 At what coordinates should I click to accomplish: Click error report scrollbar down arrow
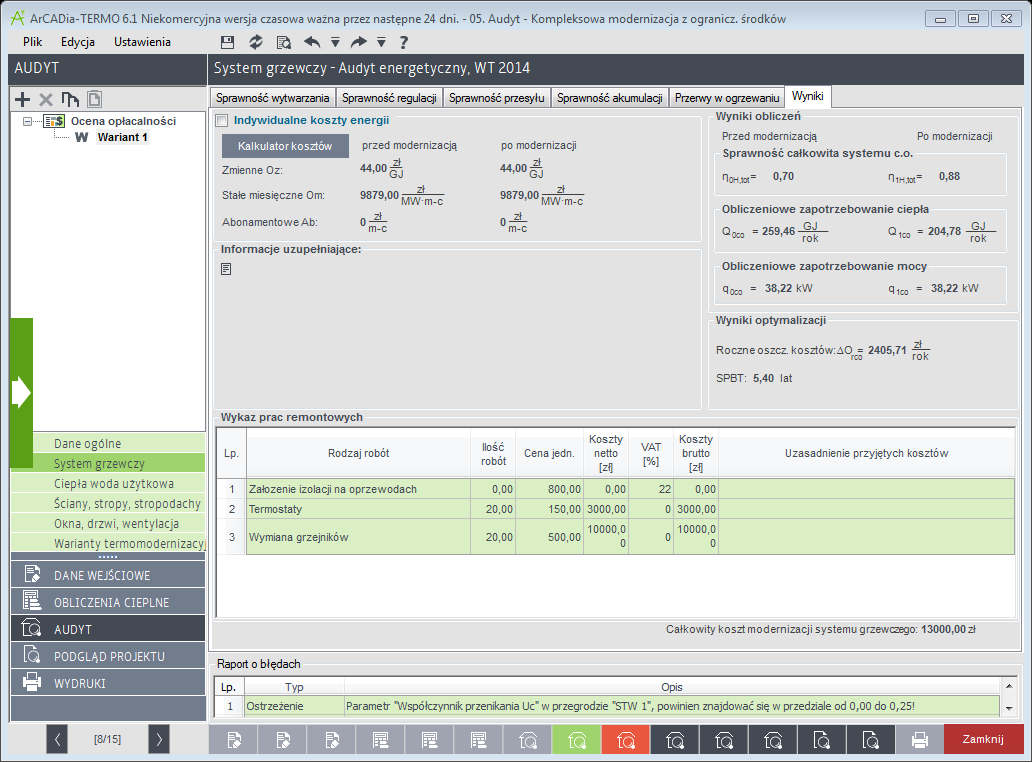1009,709
